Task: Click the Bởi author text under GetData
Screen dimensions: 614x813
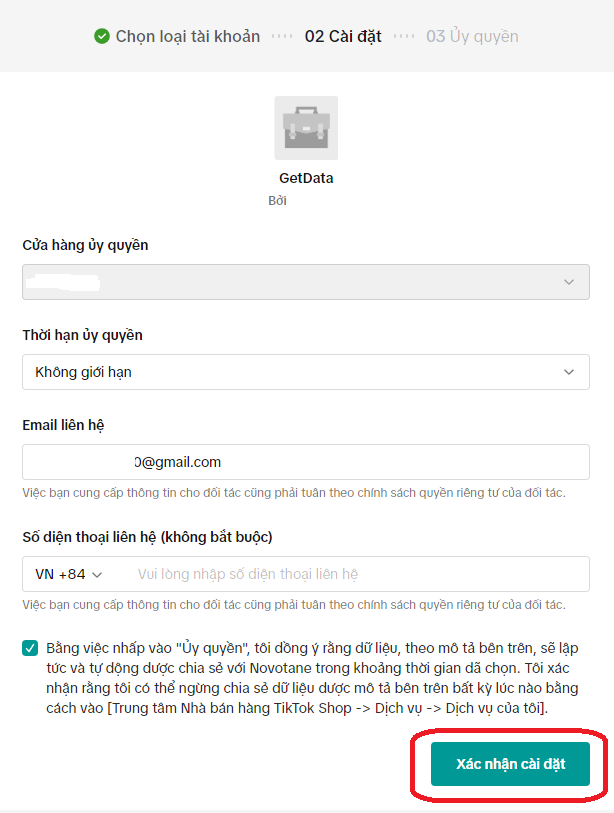Action: tap(278, 201)
